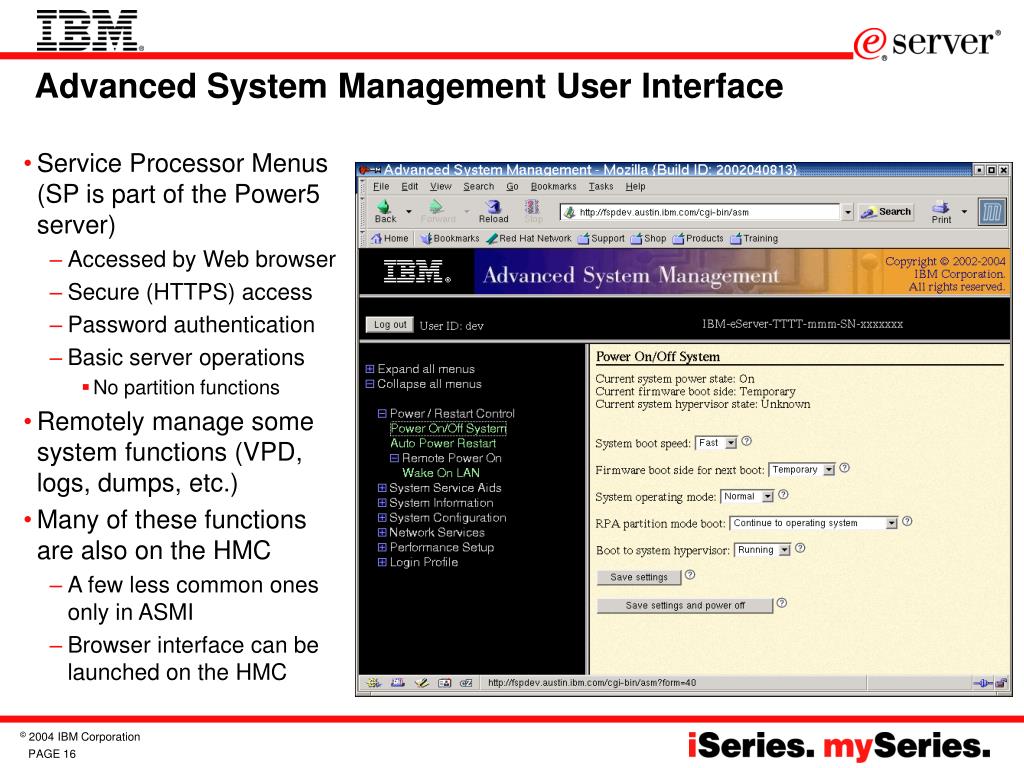Open the Bookmarks folder in personal toolbar
1024x768 pixels.
(x=450, y=238)
